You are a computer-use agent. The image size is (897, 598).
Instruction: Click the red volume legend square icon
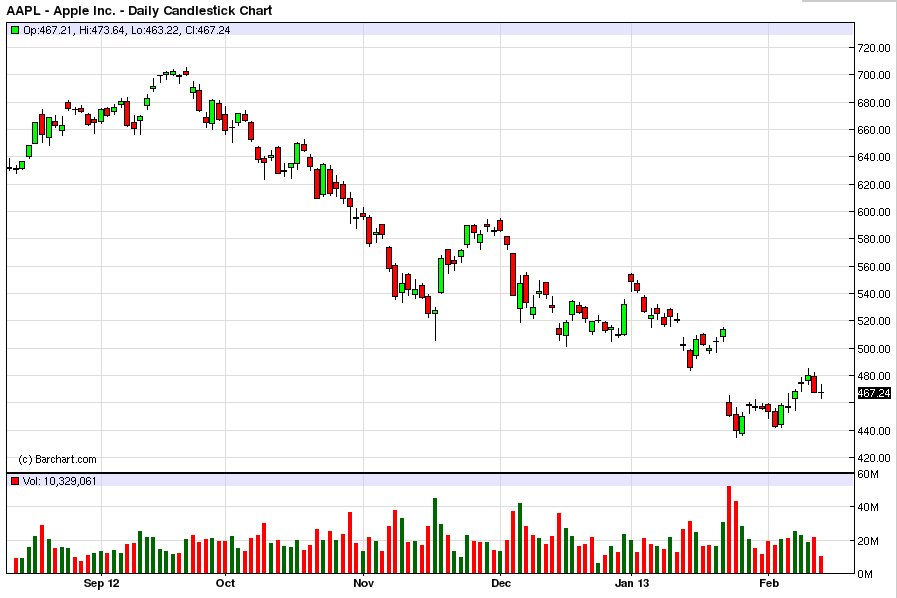tap(15, 481)
